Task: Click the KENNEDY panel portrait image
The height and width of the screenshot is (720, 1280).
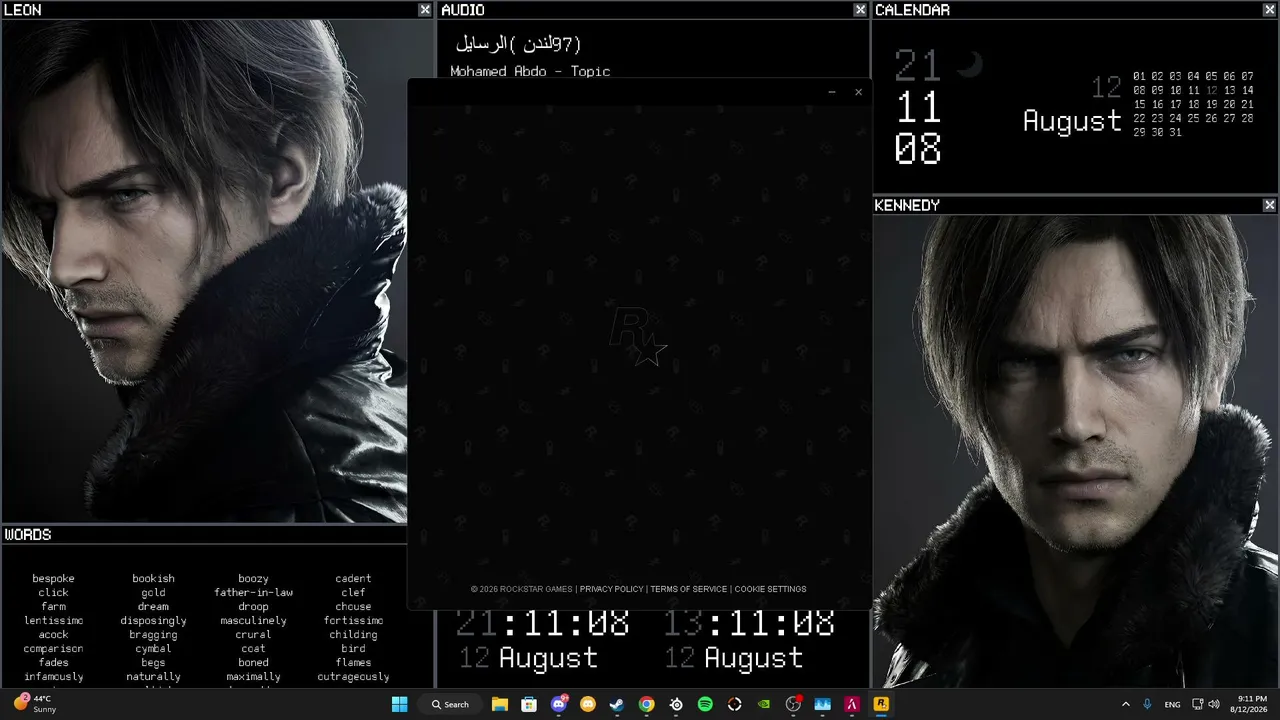Action: point(1076,451)
